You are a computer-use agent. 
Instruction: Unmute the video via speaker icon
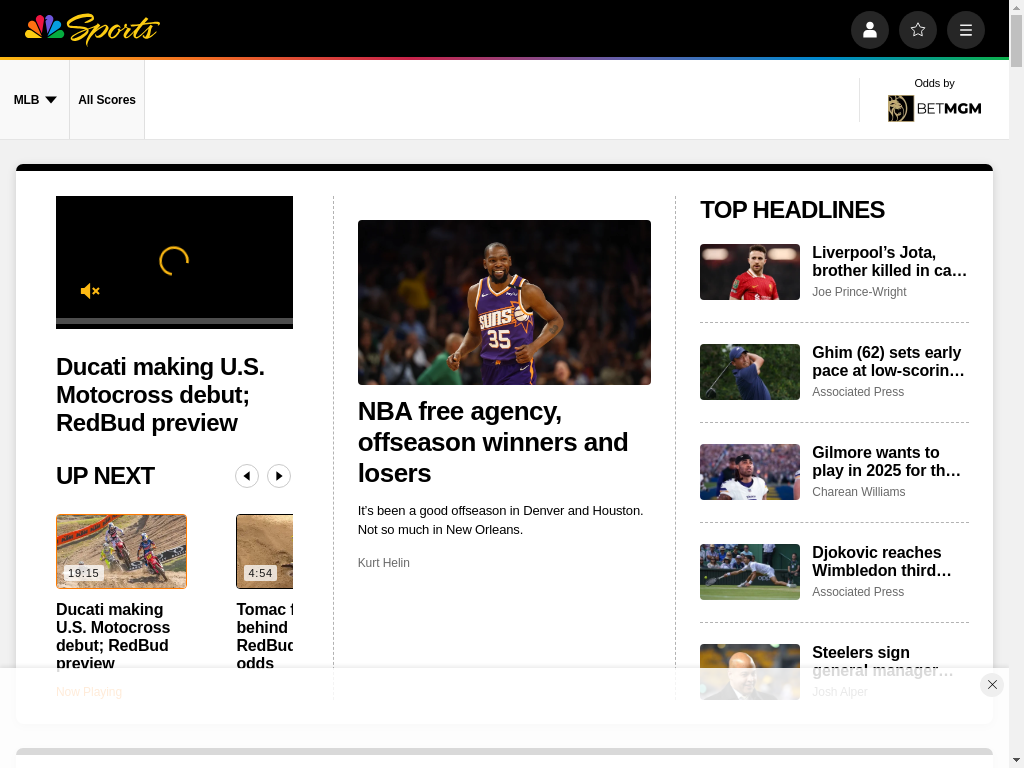[x=89, y=291]
